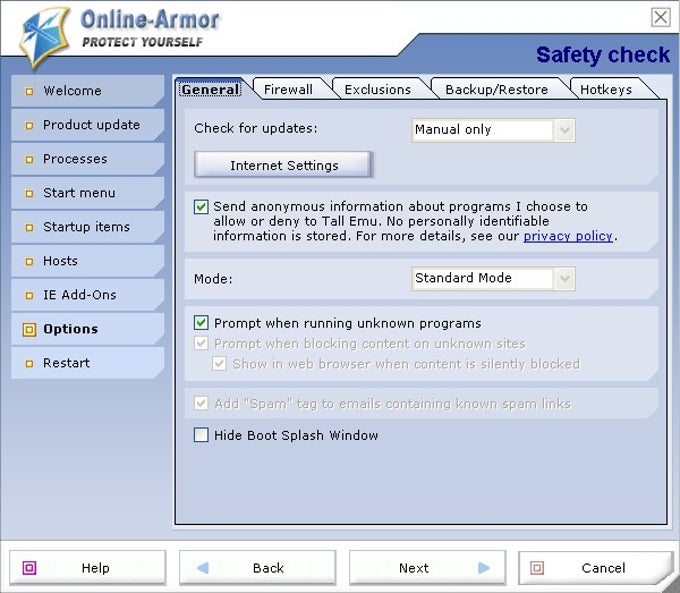
Task: Click the purple square icon on Help button
Action: 29,567
